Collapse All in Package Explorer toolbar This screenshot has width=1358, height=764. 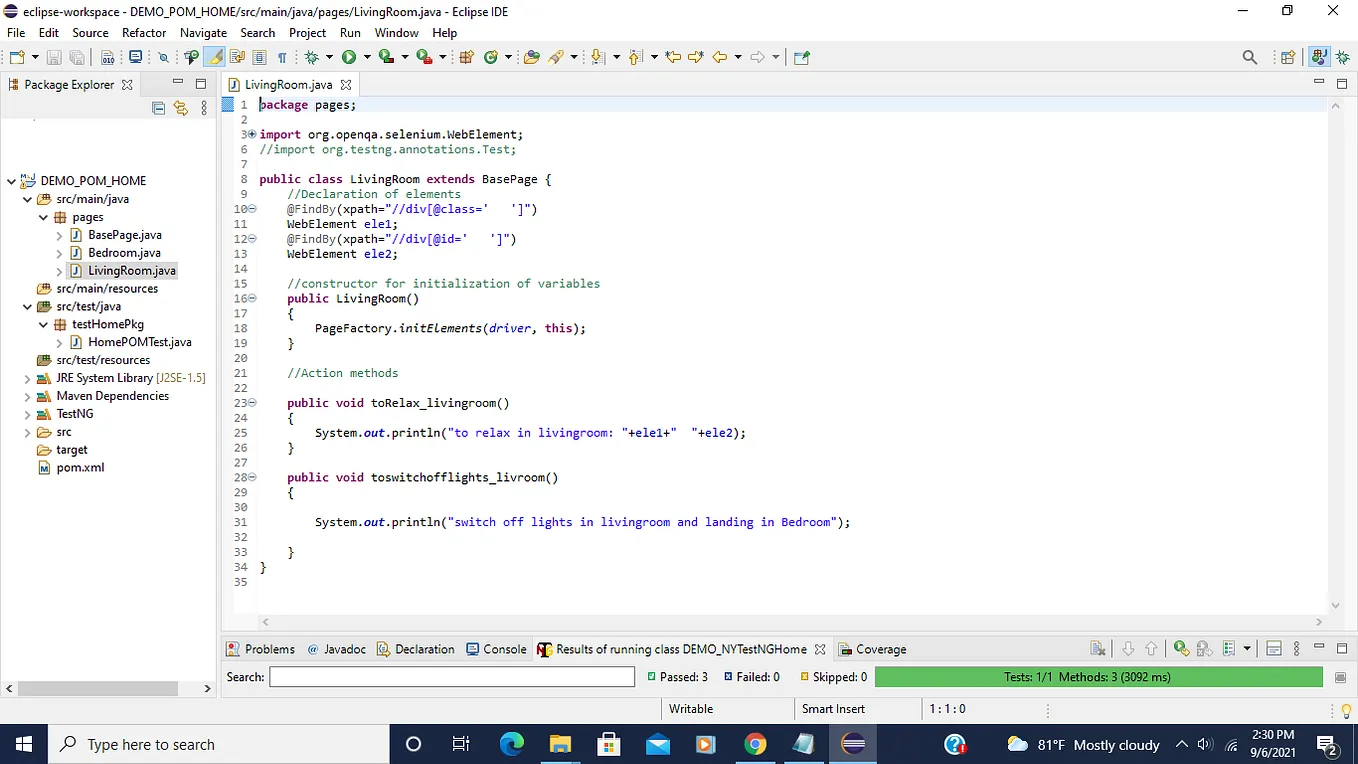[158, 108]
